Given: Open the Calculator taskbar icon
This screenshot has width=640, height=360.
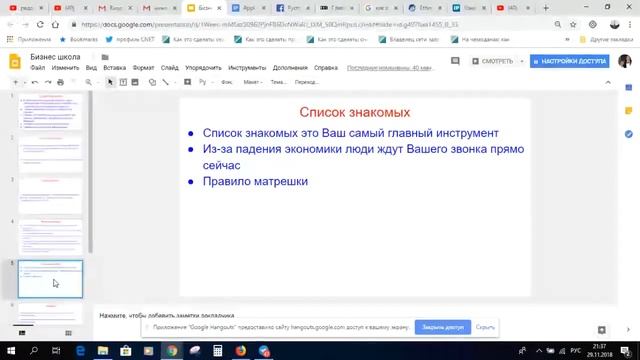Looking at the screenshot, I should pyautogui.click(x=218, y=351).
